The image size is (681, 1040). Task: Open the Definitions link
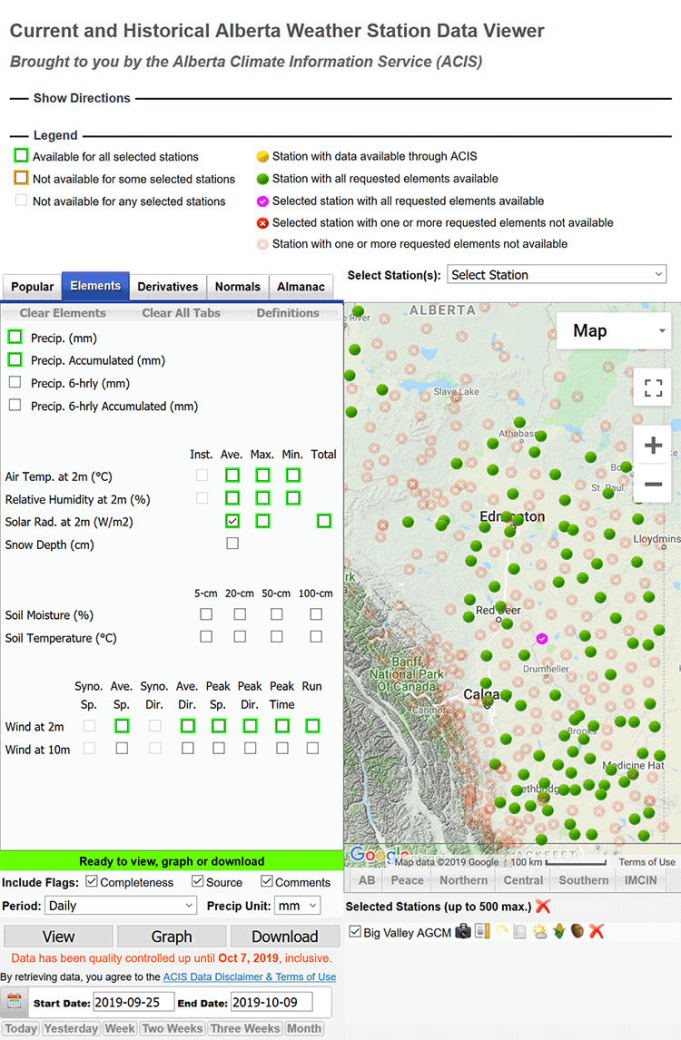288,313
